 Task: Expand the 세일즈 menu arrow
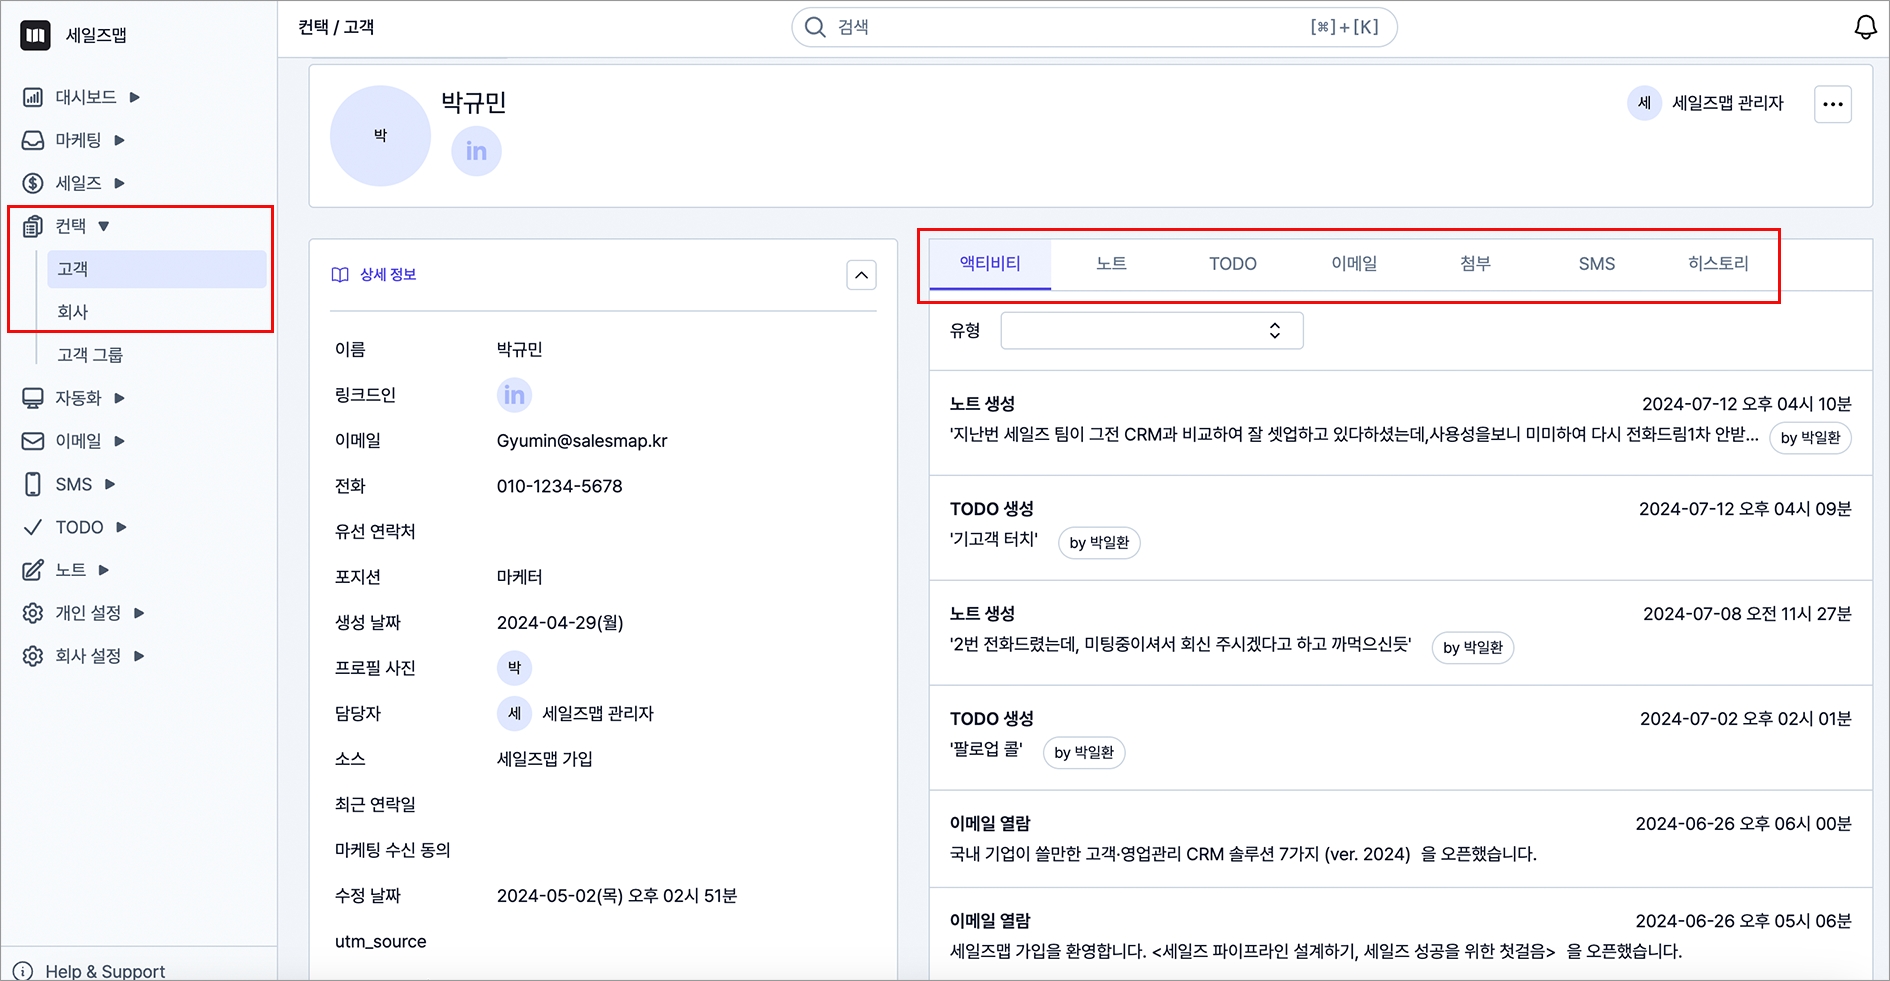point(119,183)
